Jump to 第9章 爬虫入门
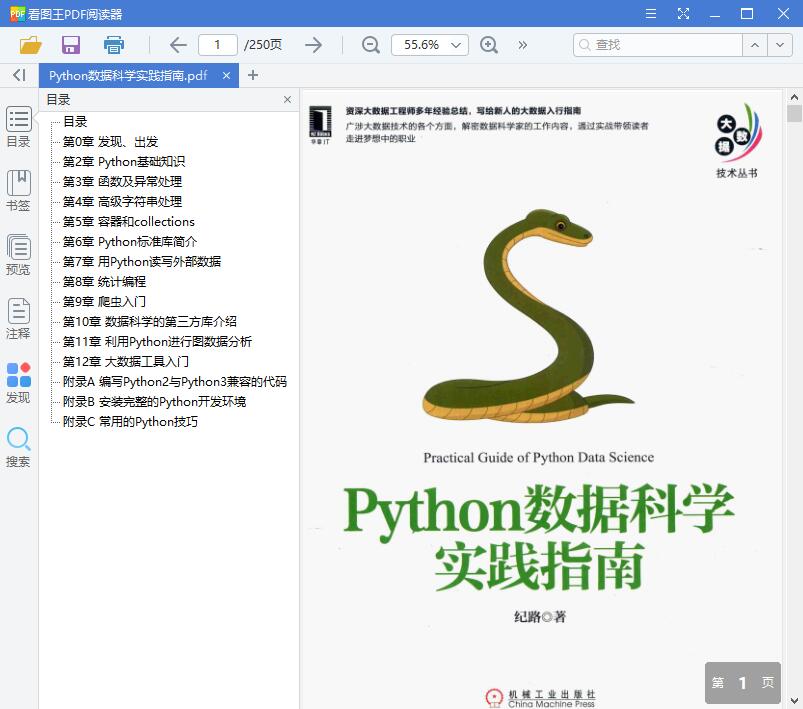Image resolution: width=803 pixels, height=709 pixels. click(104, 301)
